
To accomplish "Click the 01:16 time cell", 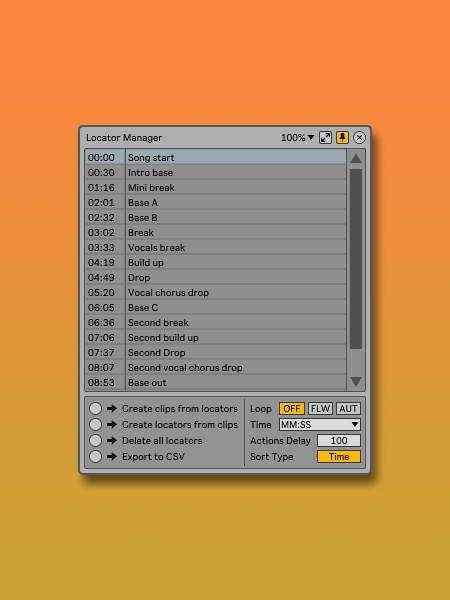I will click(105, 188).
